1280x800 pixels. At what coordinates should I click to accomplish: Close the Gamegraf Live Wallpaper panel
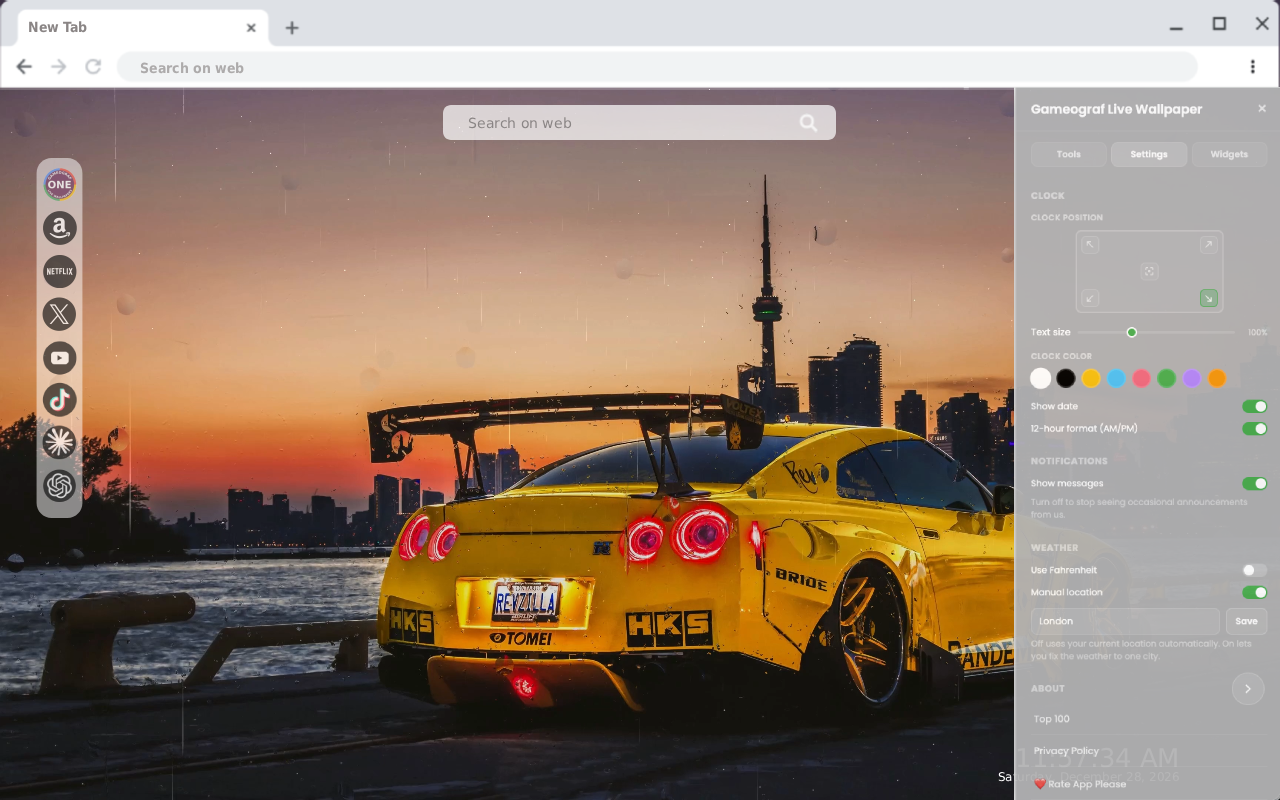[1262, 109]
